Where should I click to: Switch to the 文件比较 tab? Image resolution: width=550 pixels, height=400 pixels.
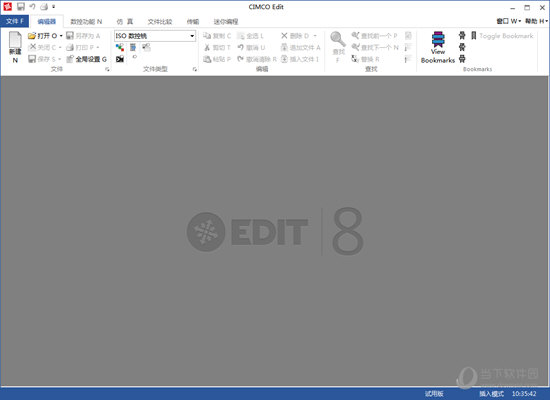click(x=160, y=21)
